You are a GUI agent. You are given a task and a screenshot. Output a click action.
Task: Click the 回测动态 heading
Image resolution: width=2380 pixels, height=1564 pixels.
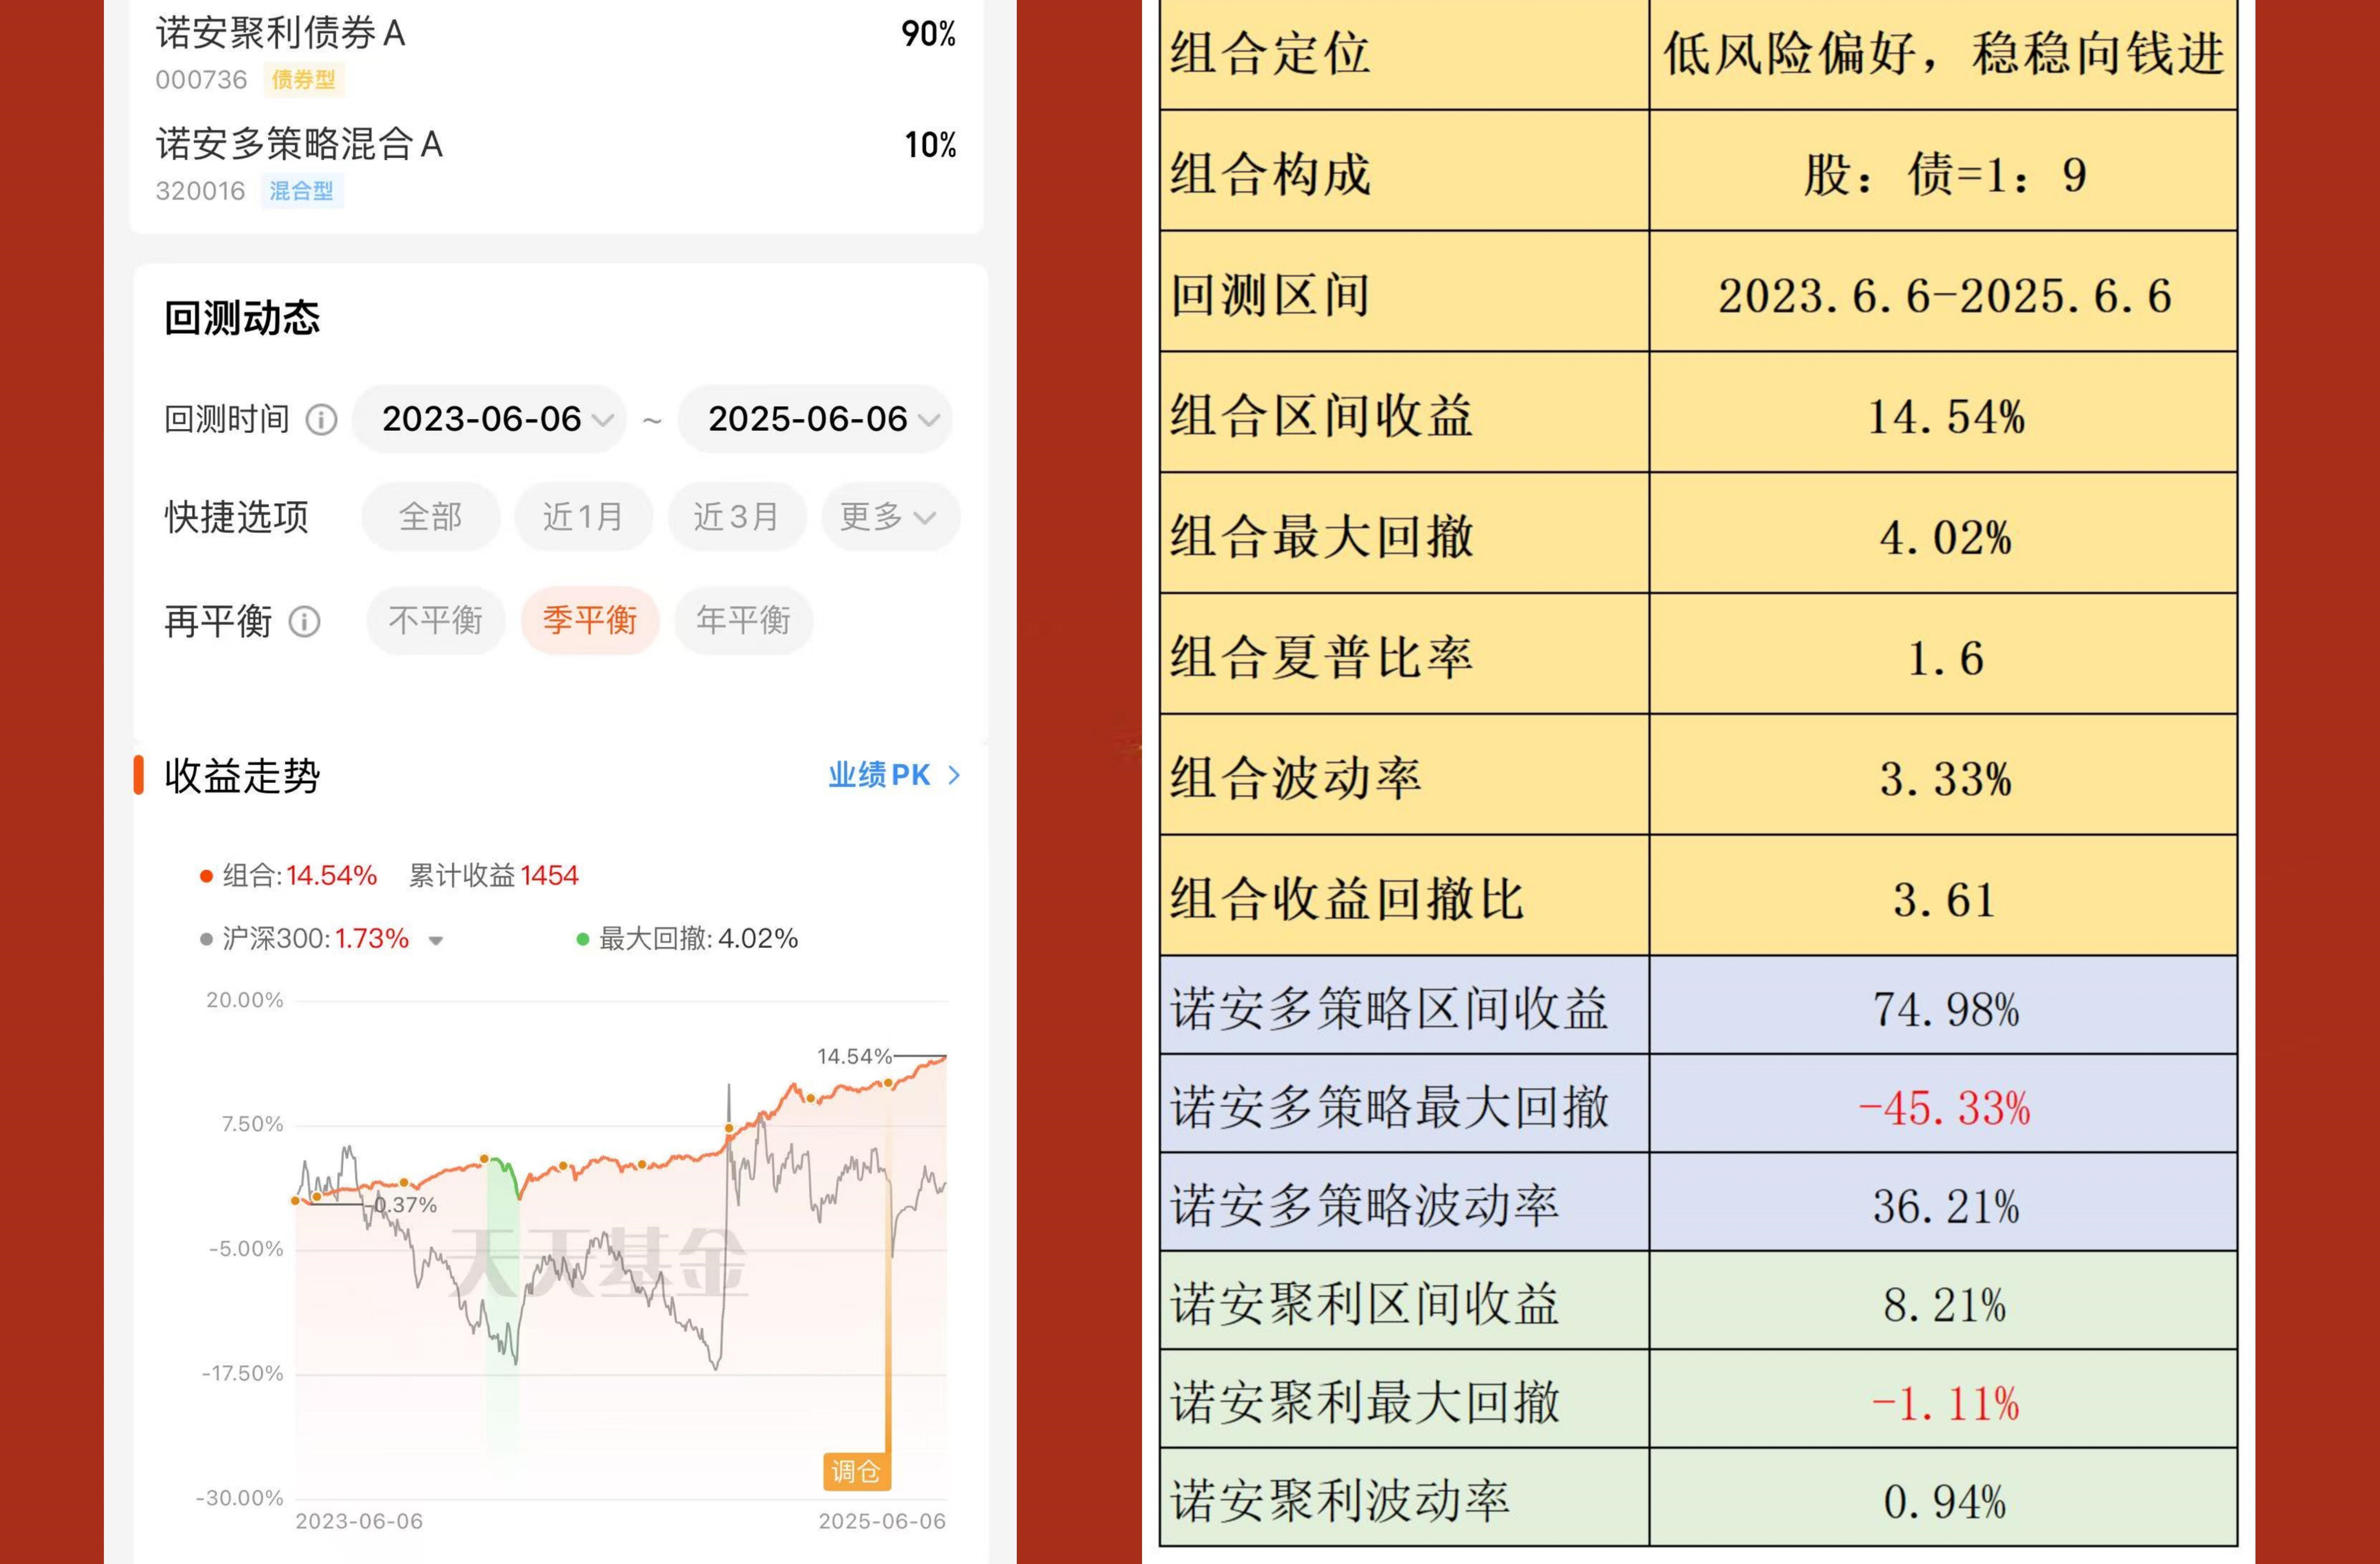[x=242, y=318]
